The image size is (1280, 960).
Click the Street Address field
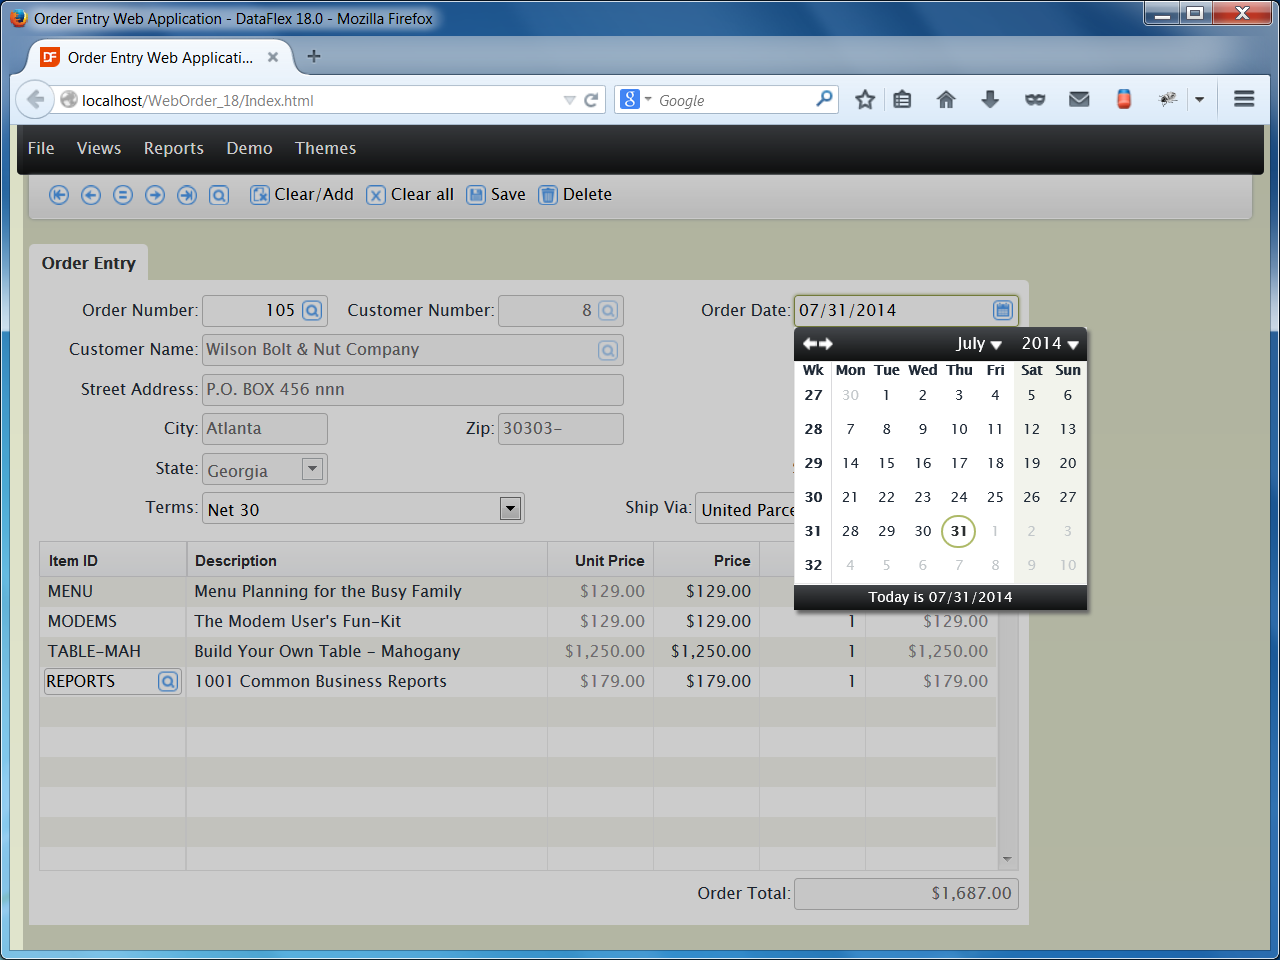point(413,390)
